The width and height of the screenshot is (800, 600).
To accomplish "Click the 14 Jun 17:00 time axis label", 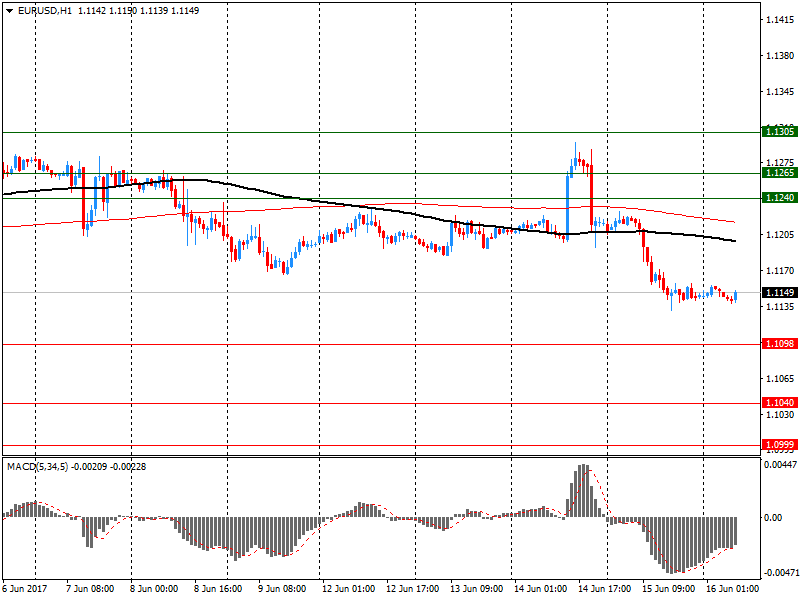I will click(x=605, y=589).
